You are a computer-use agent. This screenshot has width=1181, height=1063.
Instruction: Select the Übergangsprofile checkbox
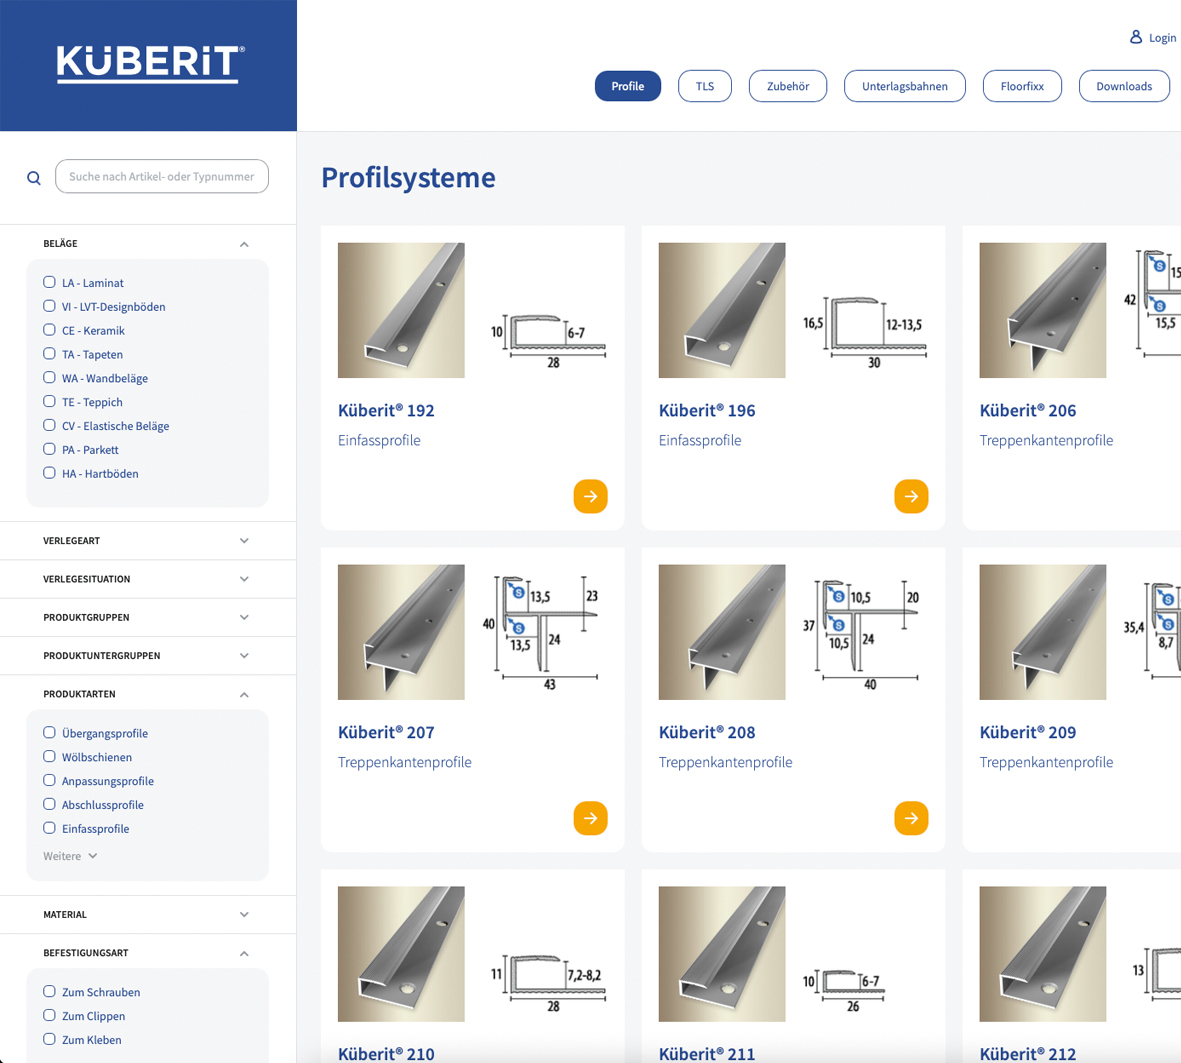49,732
